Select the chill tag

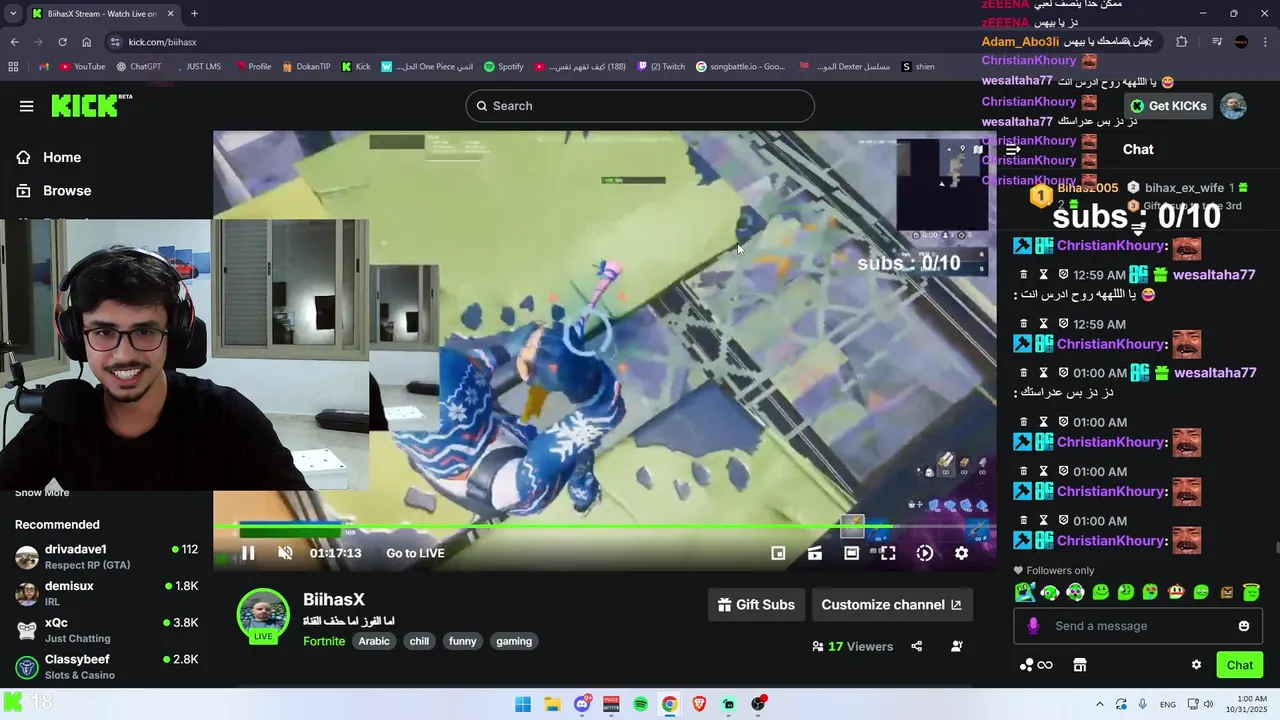(x=419, y=641)
